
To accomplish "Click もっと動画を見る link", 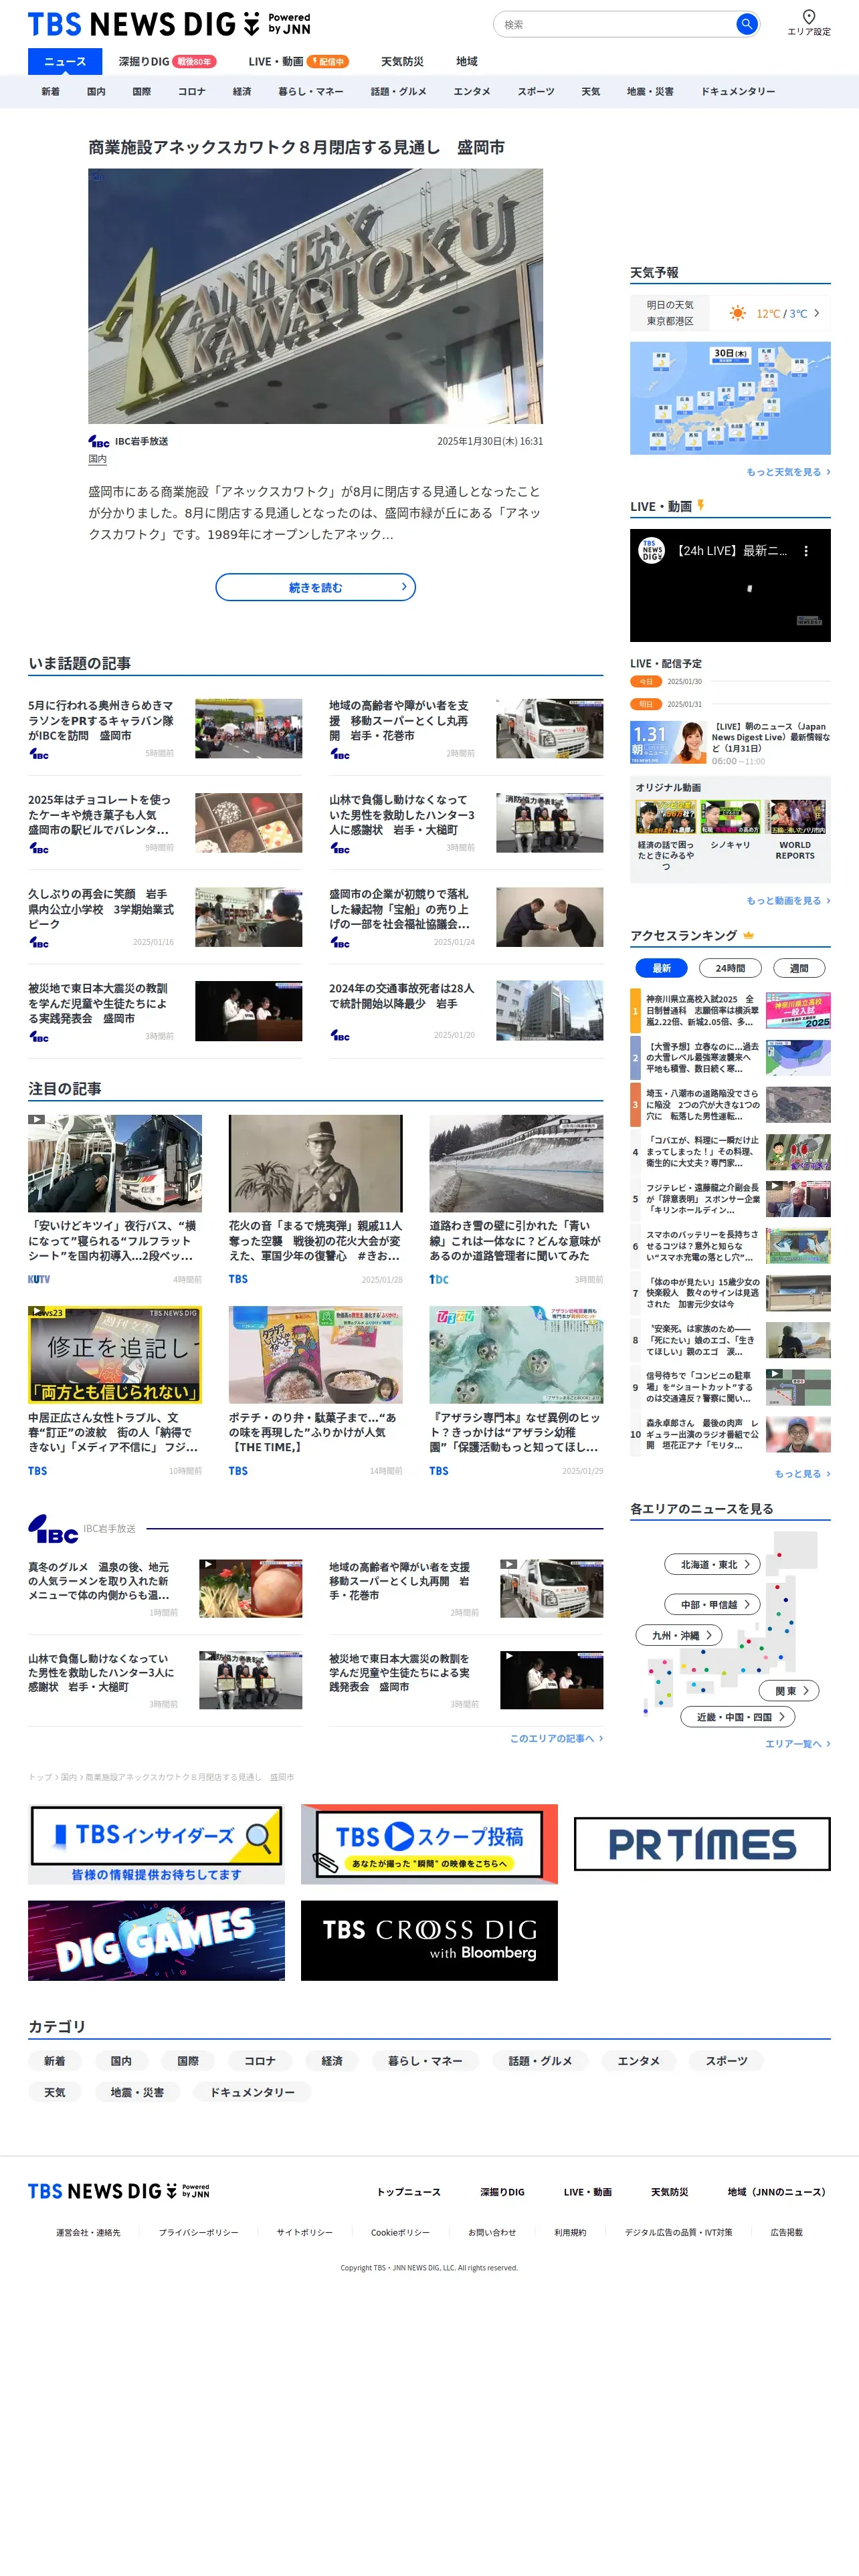I will [788, 900].
